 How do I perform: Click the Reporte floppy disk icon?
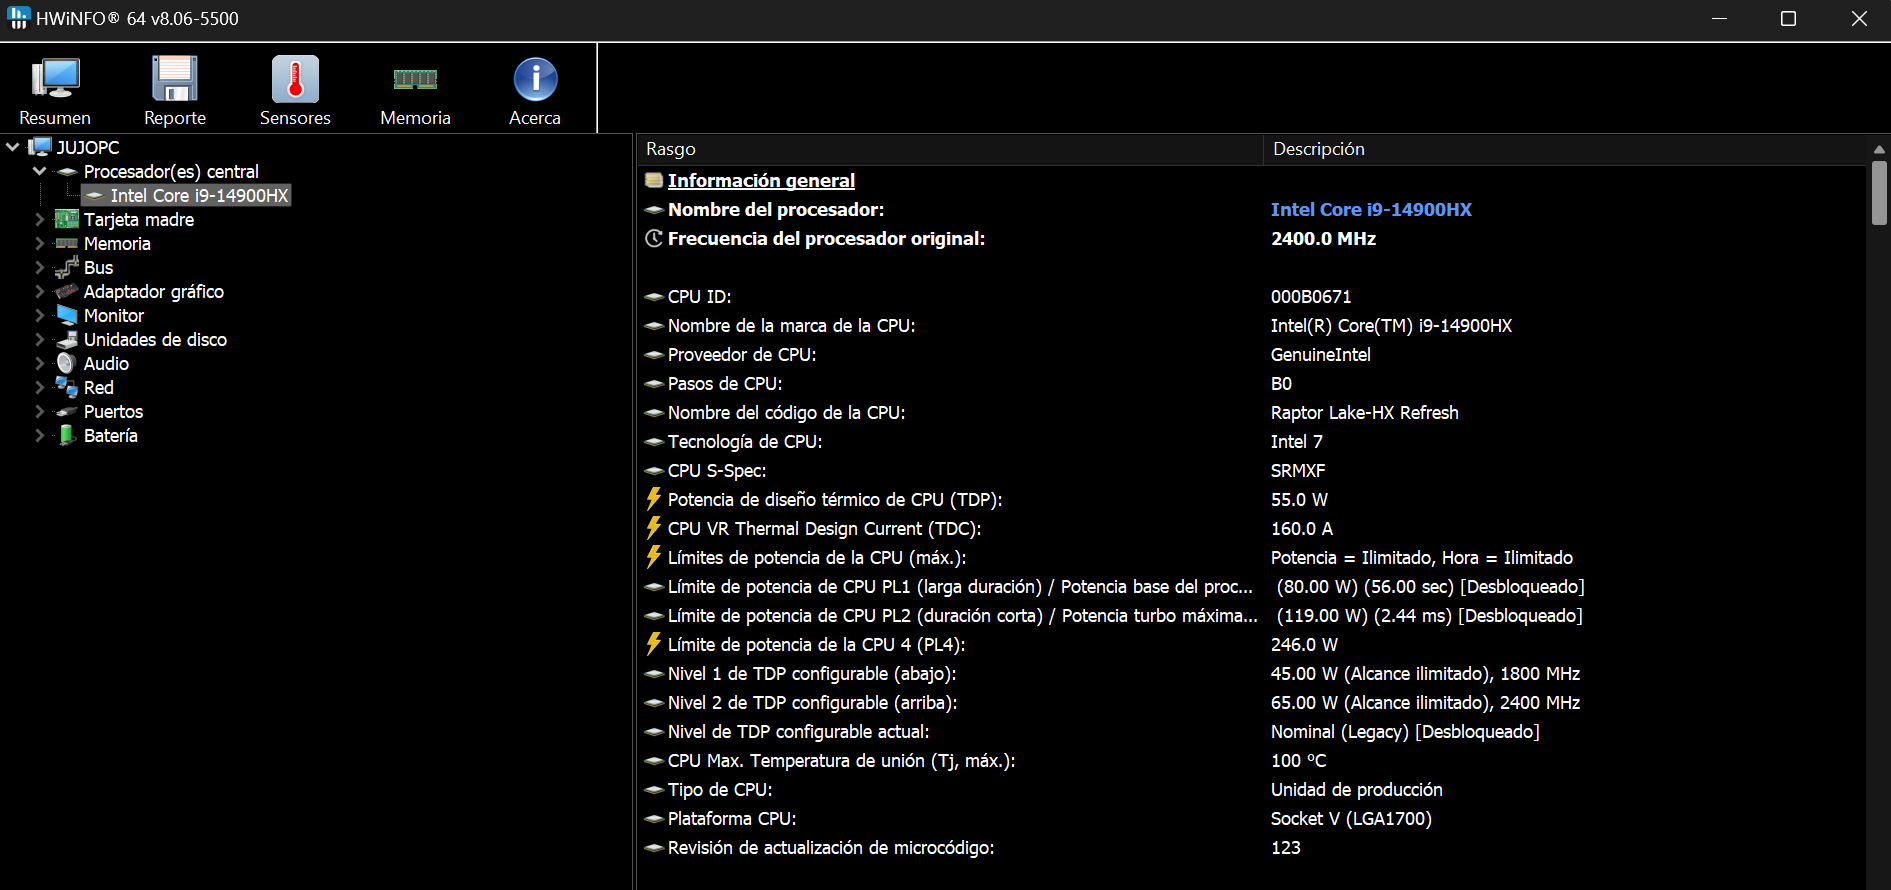pyautogui.click(x=175, y=79)
